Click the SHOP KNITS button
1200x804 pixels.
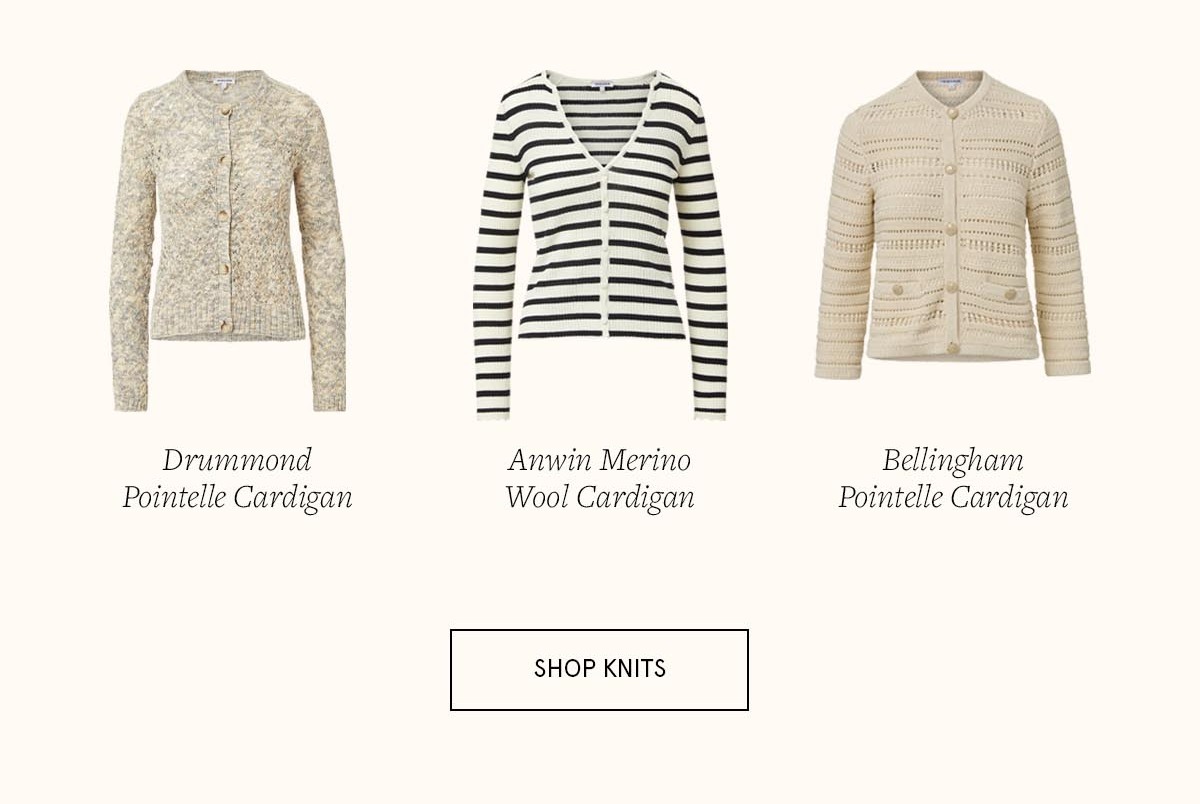coord(599,670)
